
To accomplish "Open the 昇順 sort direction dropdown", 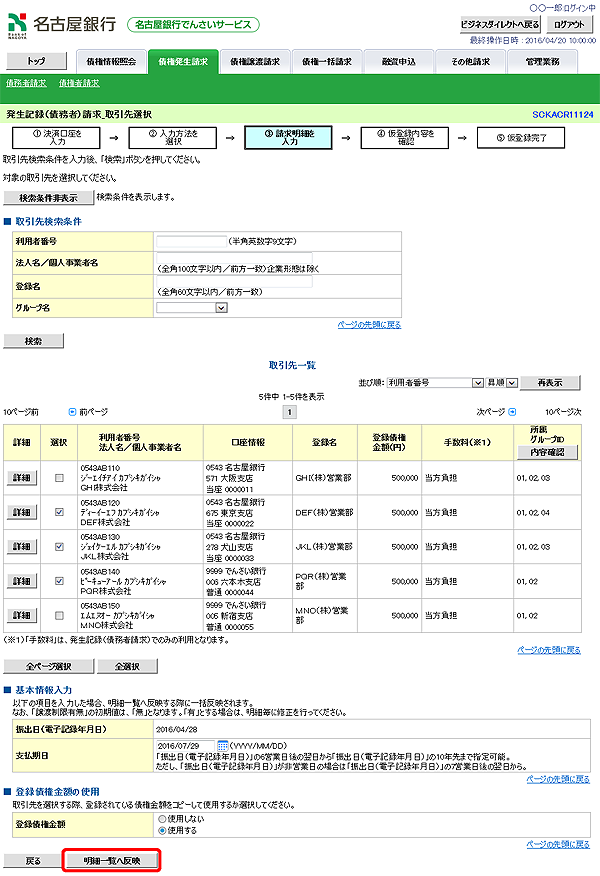I will point(502,383).
